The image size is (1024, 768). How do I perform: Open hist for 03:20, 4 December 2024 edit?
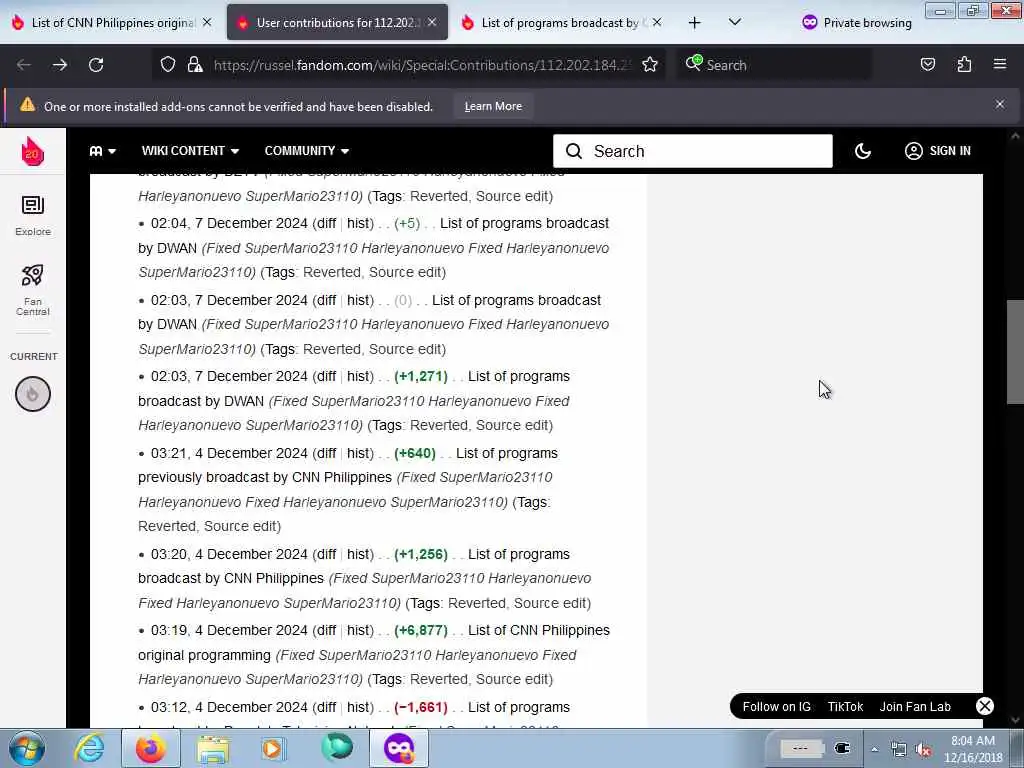coord(358,554)
